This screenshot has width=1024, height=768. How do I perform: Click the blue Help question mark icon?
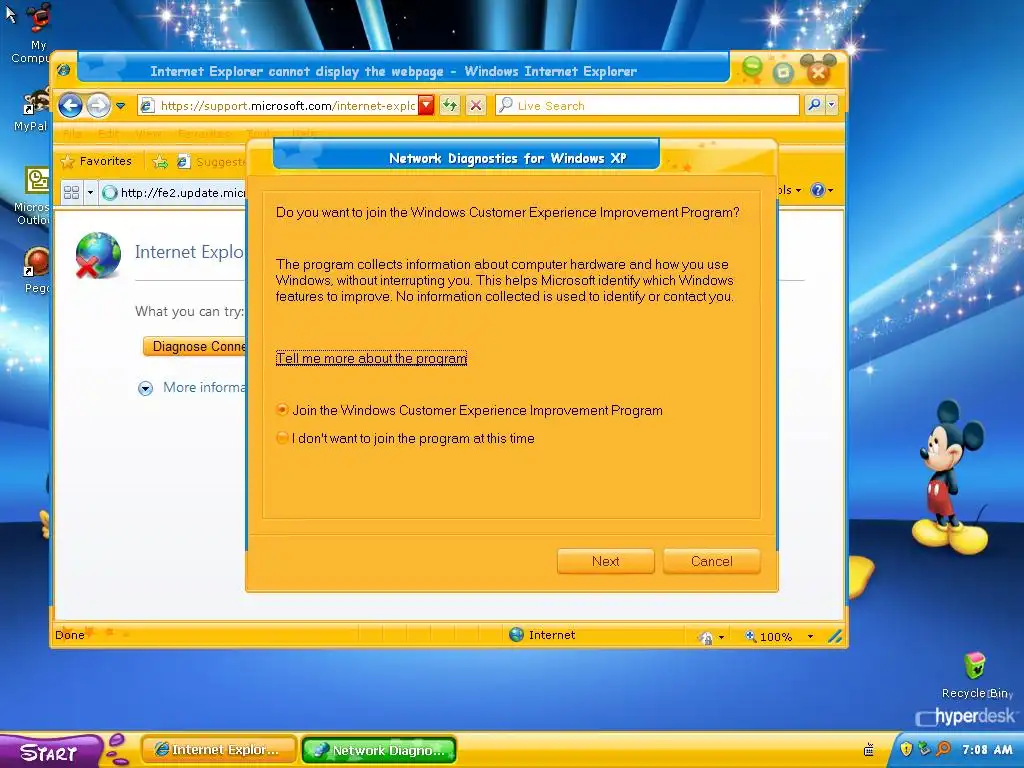pos(817,190)
